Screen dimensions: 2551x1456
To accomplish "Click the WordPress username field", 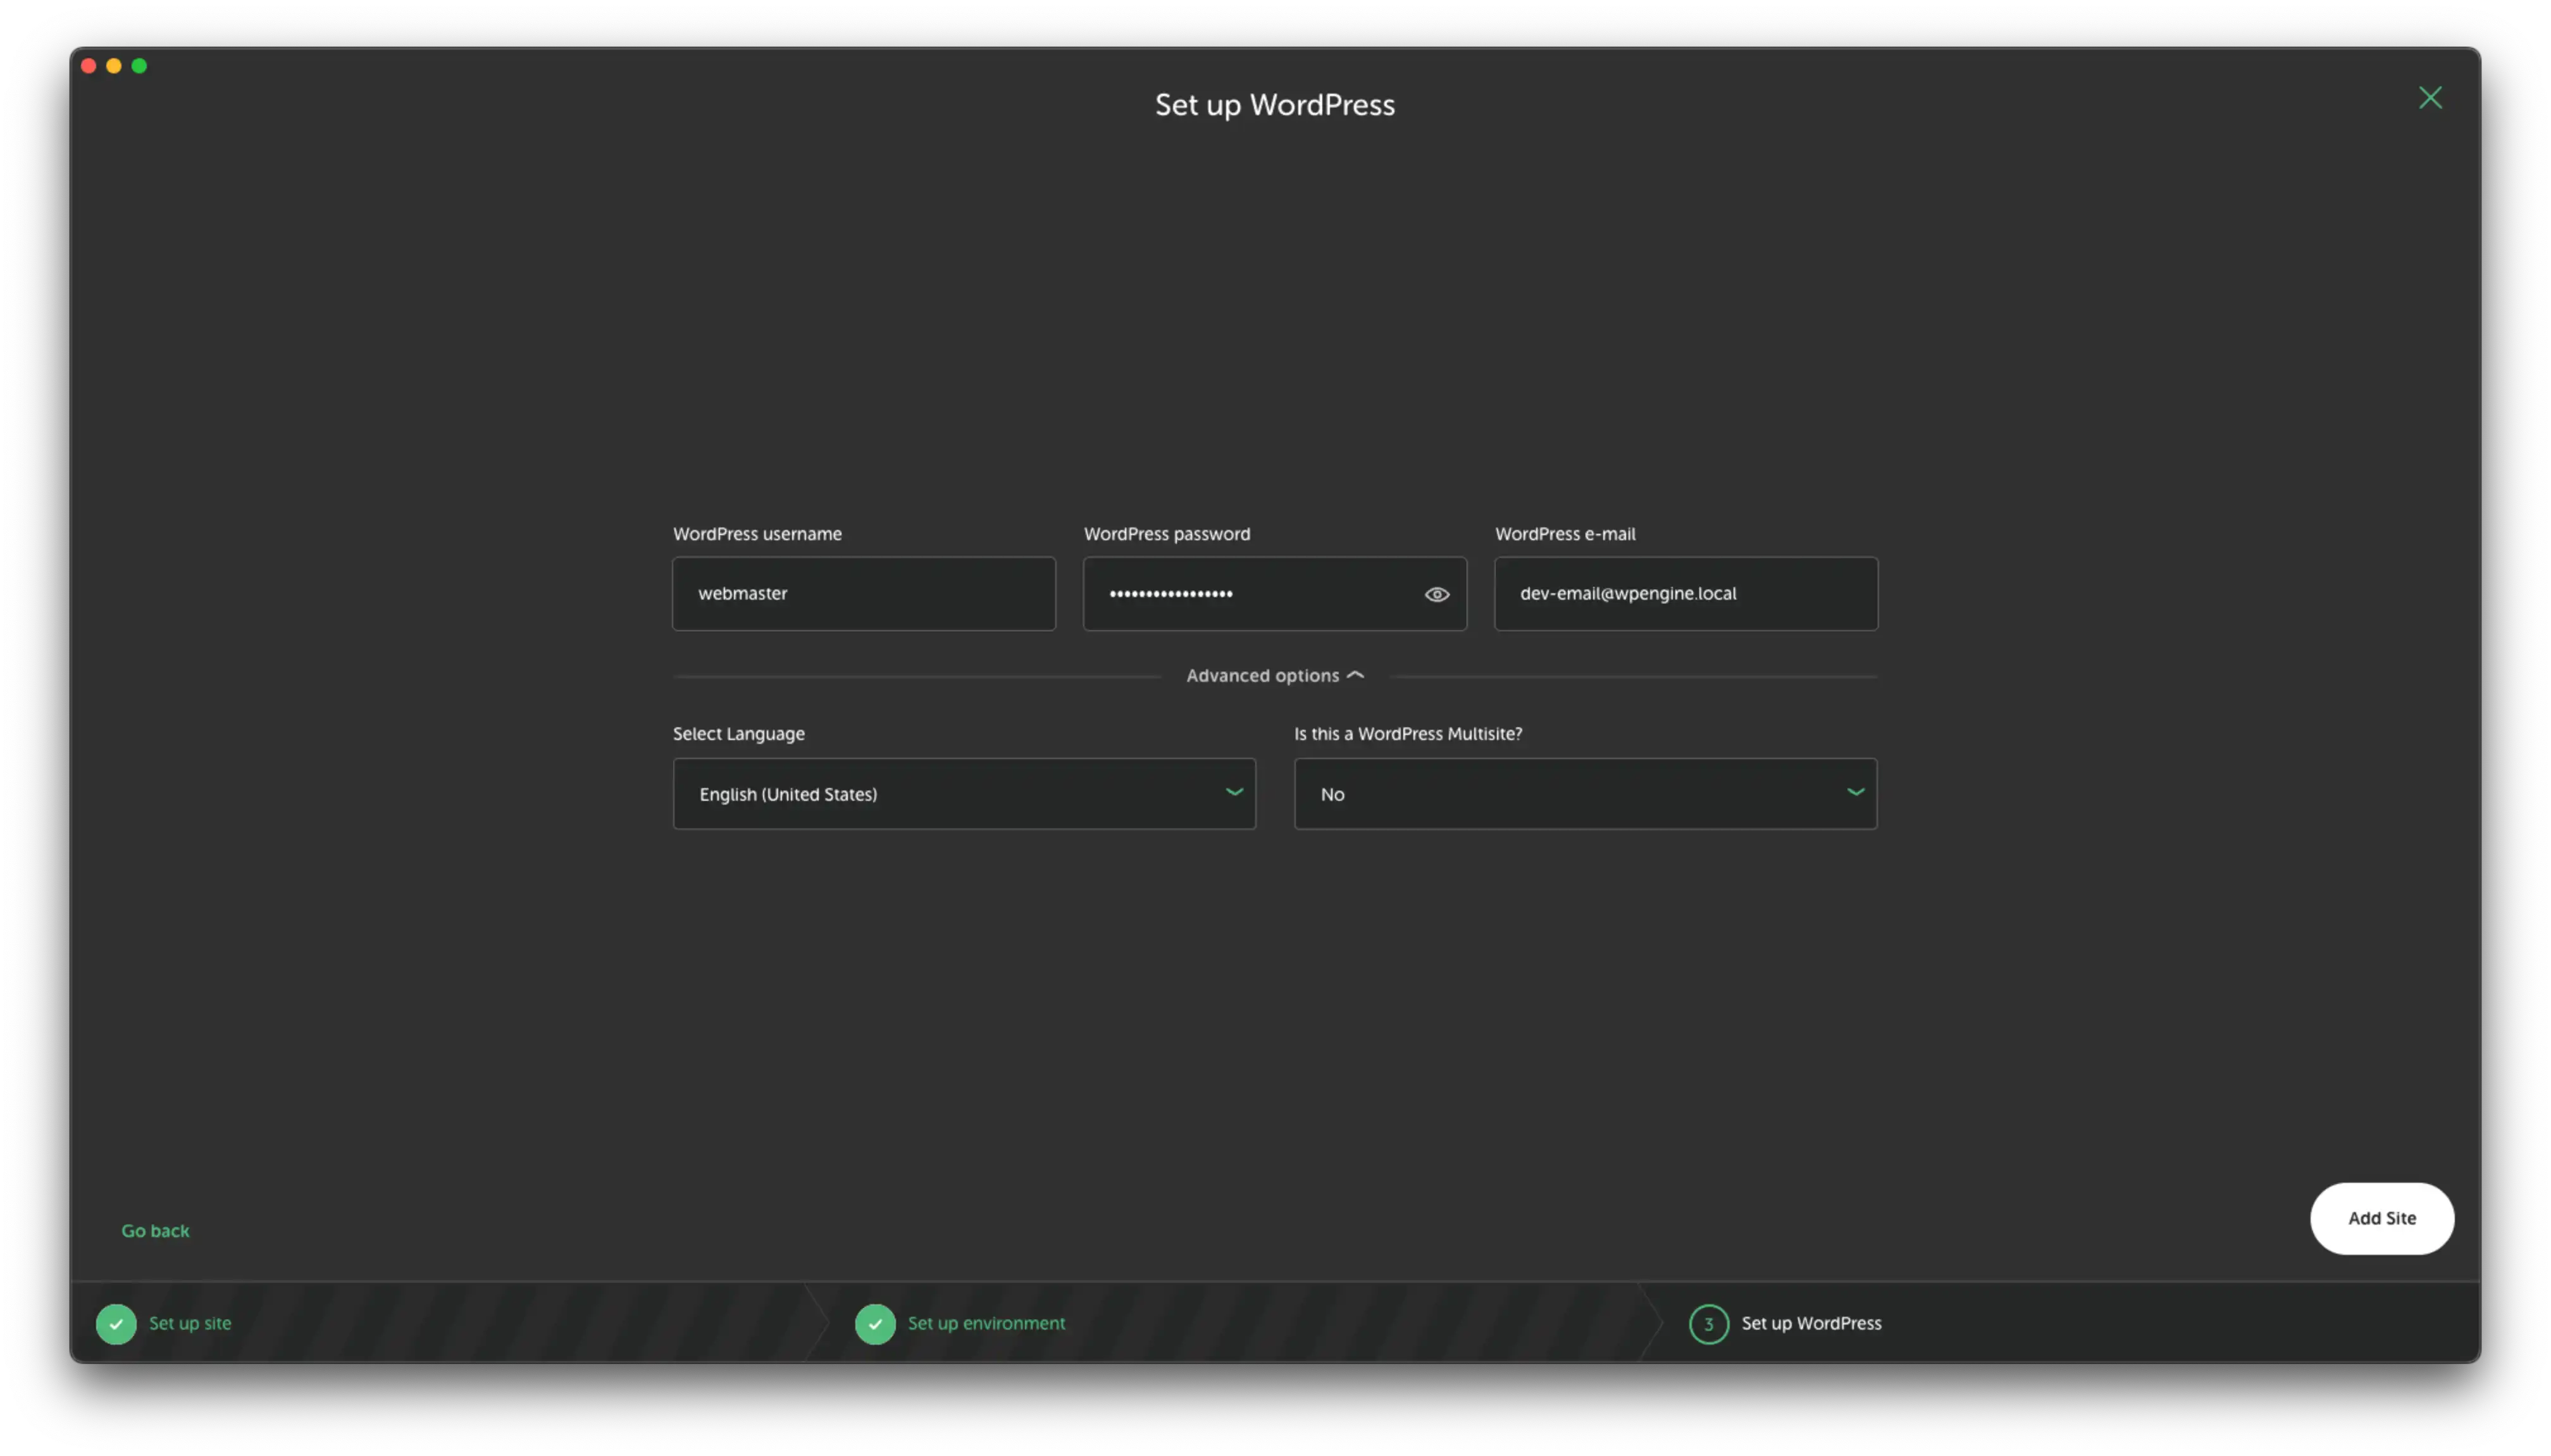I will (863, 593).
